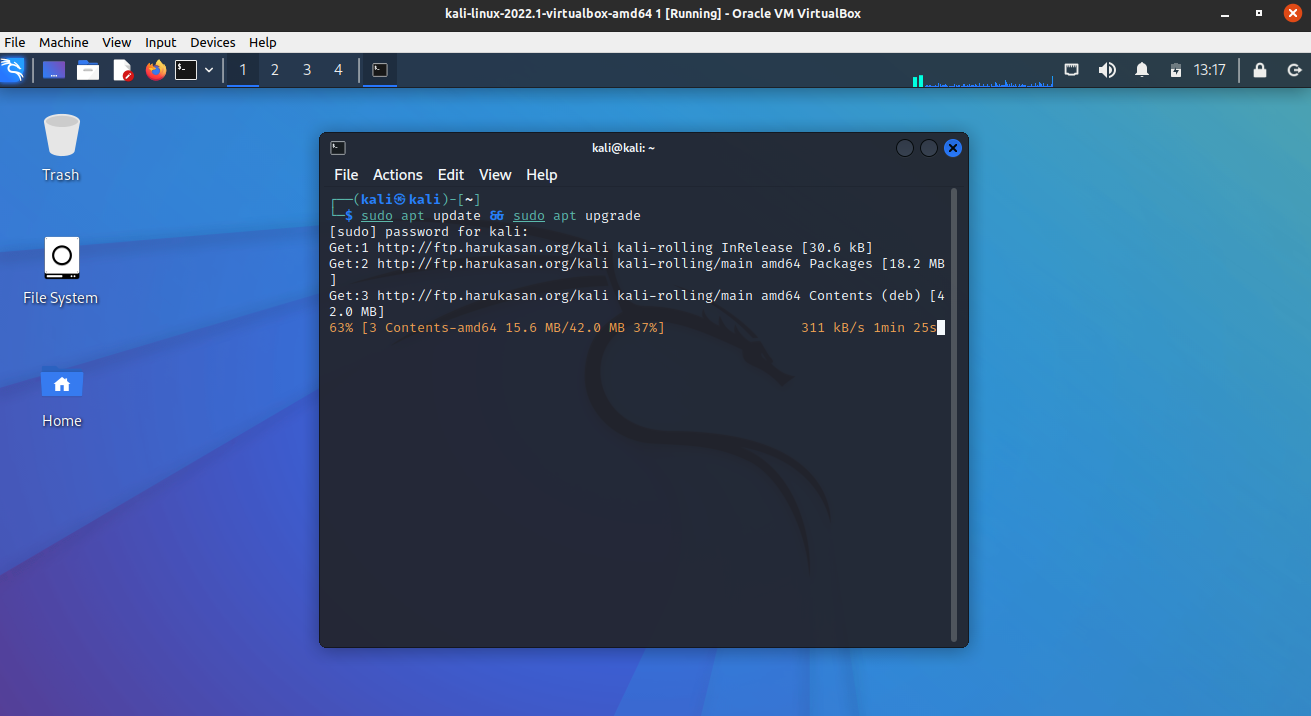1311x716 pixels.
Task: Open the network connection tray icon
Action: (1071, 70)
